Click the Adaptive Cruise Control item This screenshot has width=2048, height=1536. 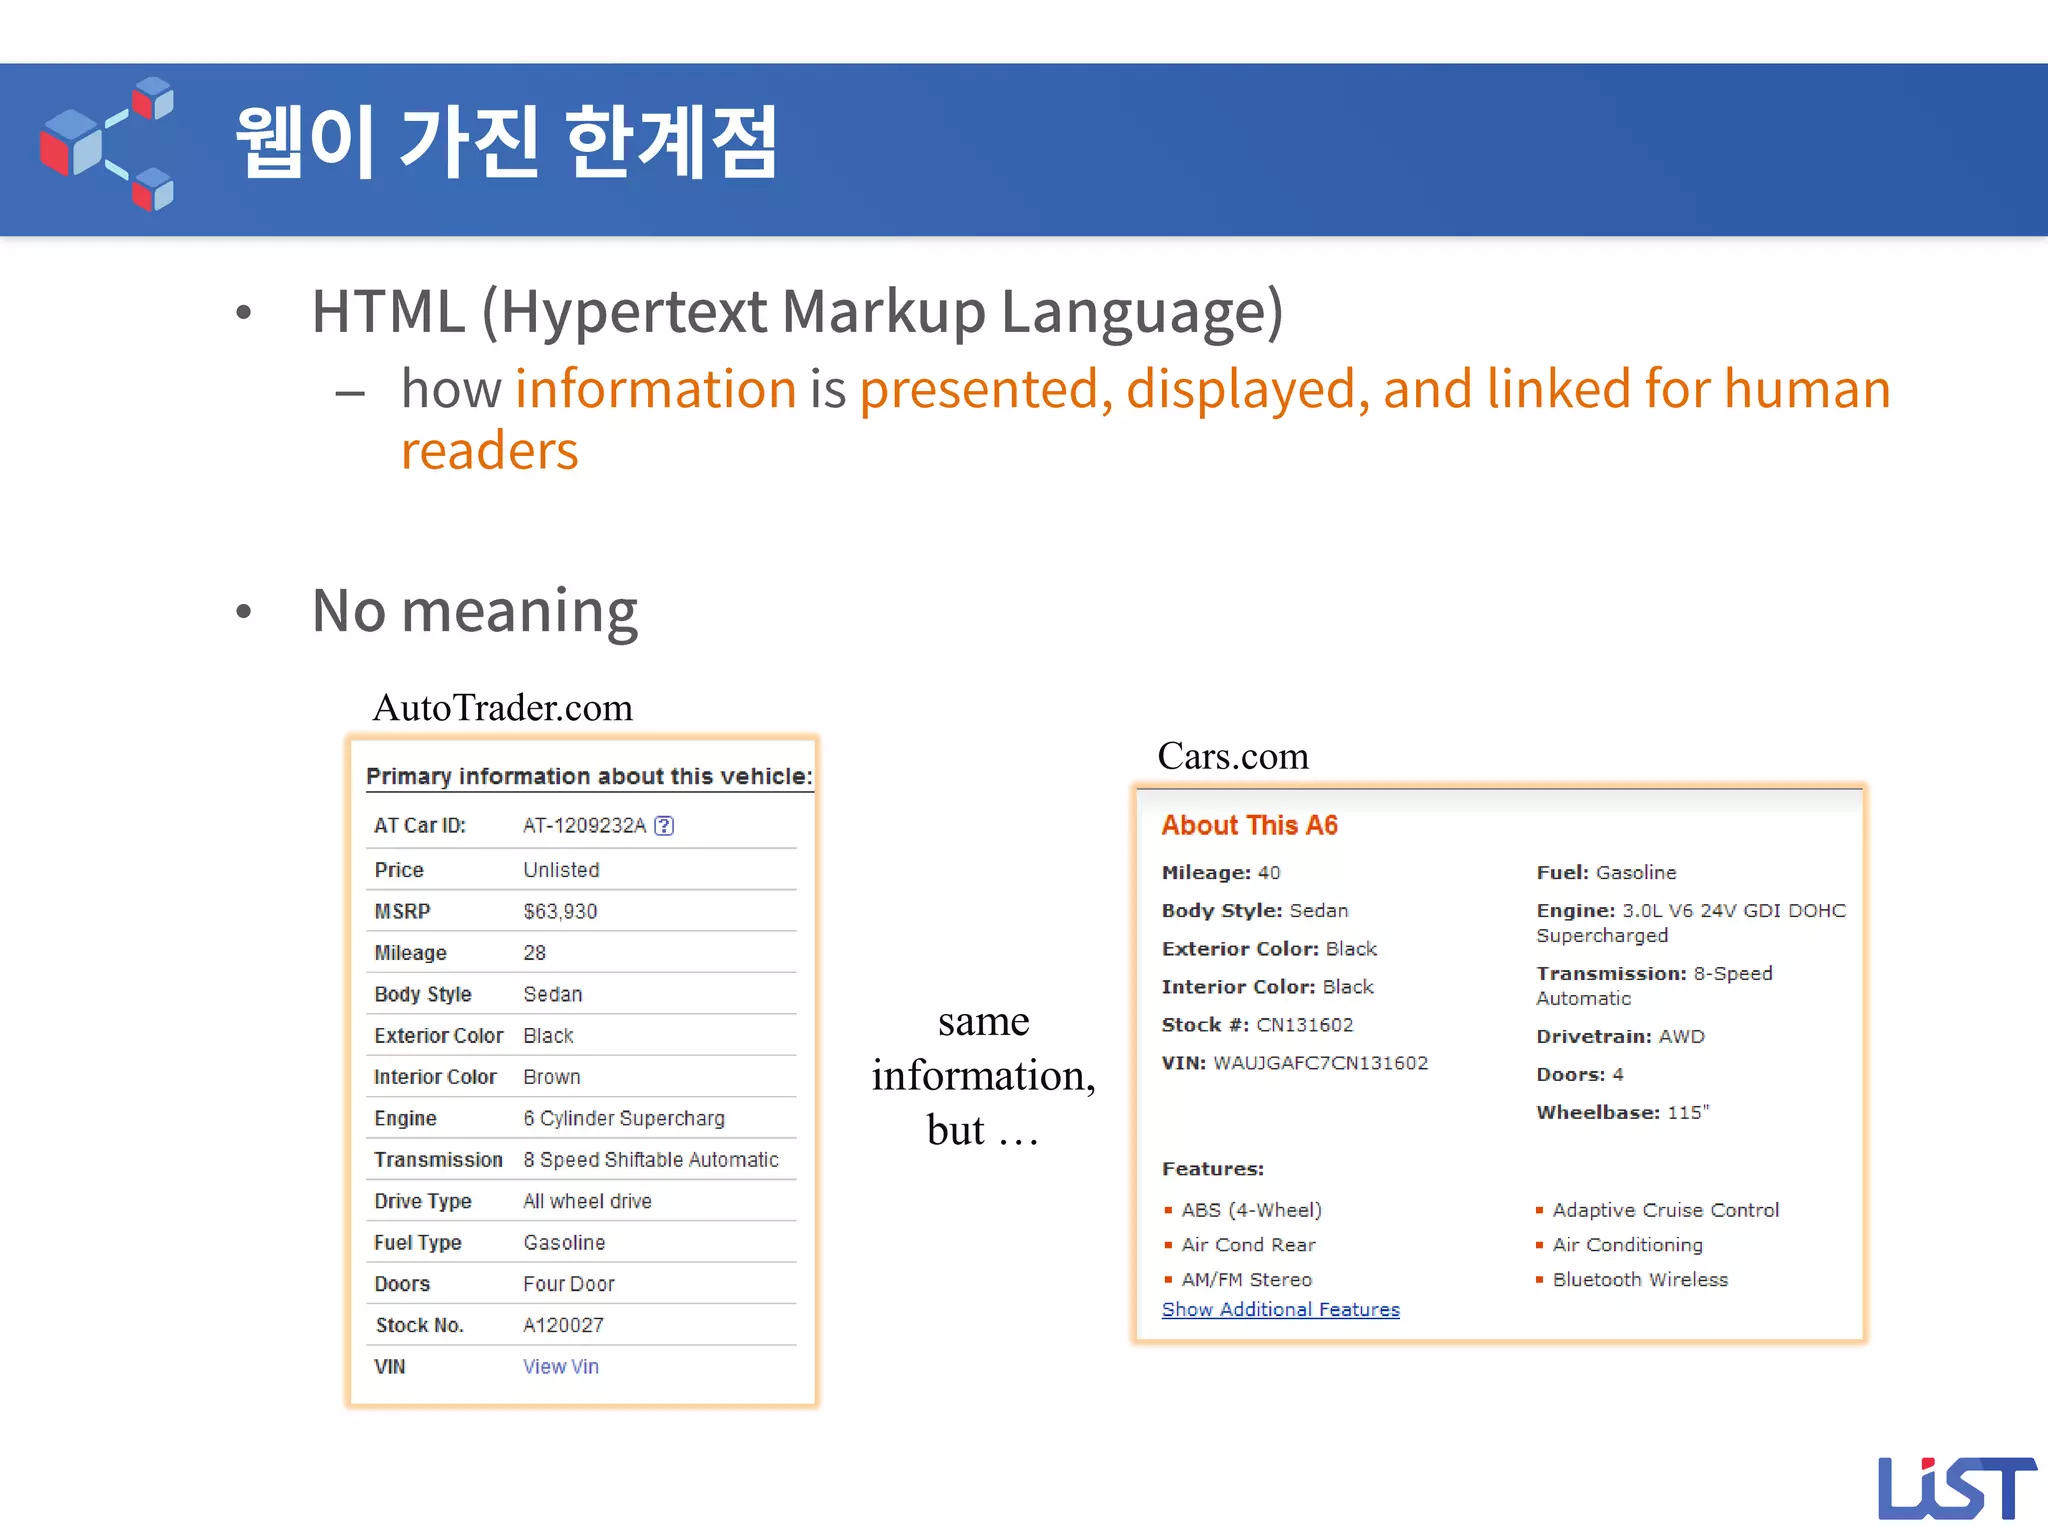(x=1665, y=1210)
